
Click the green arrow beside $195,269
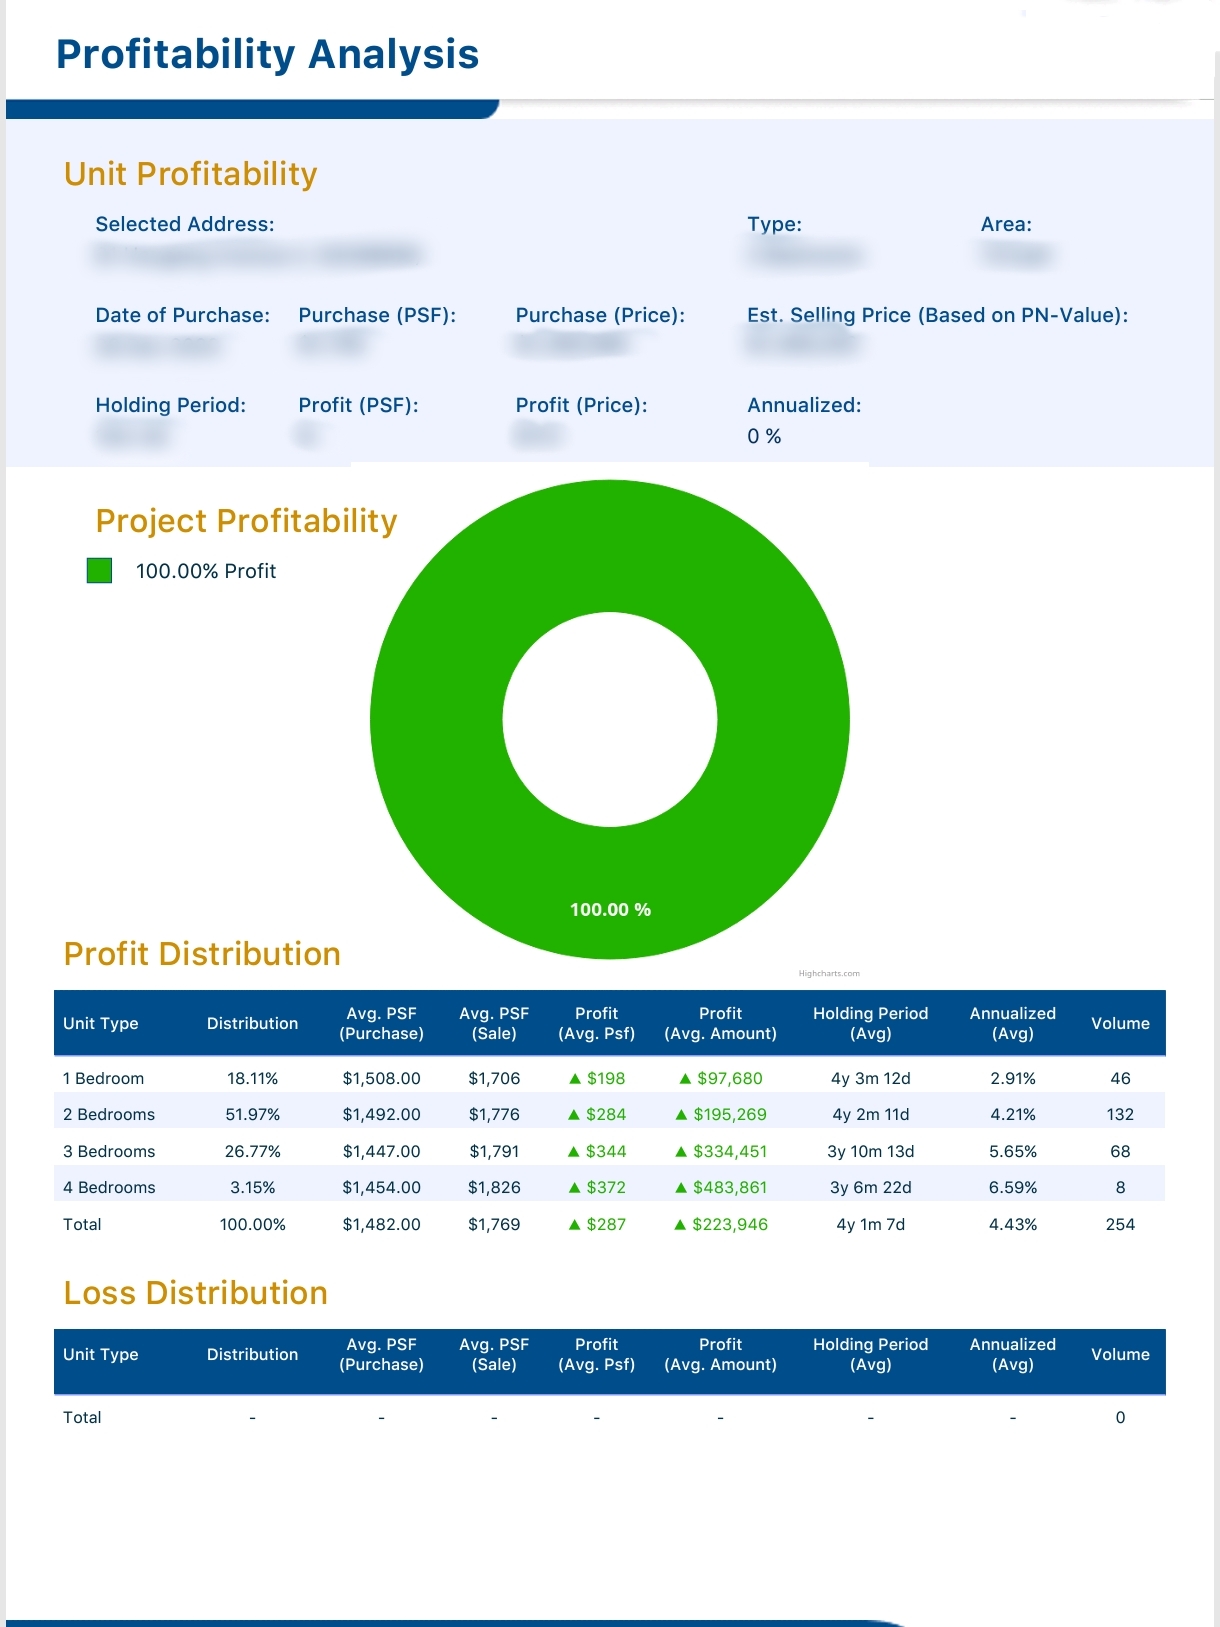click(681, 1115)
